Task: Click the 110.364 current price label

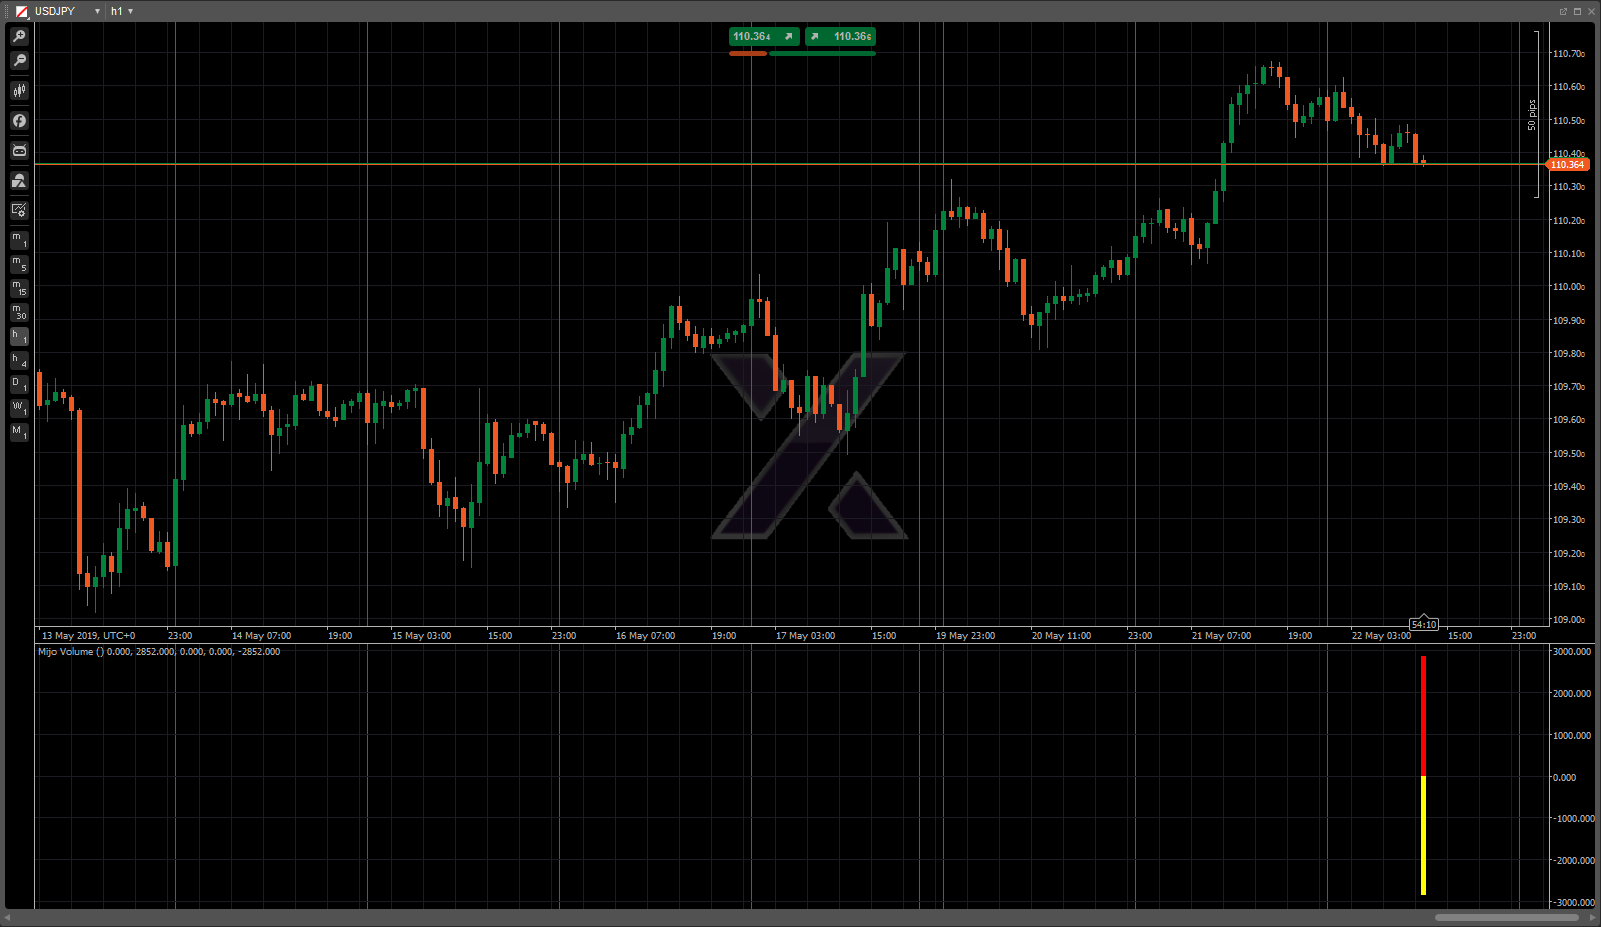Action: [1567, 164]
